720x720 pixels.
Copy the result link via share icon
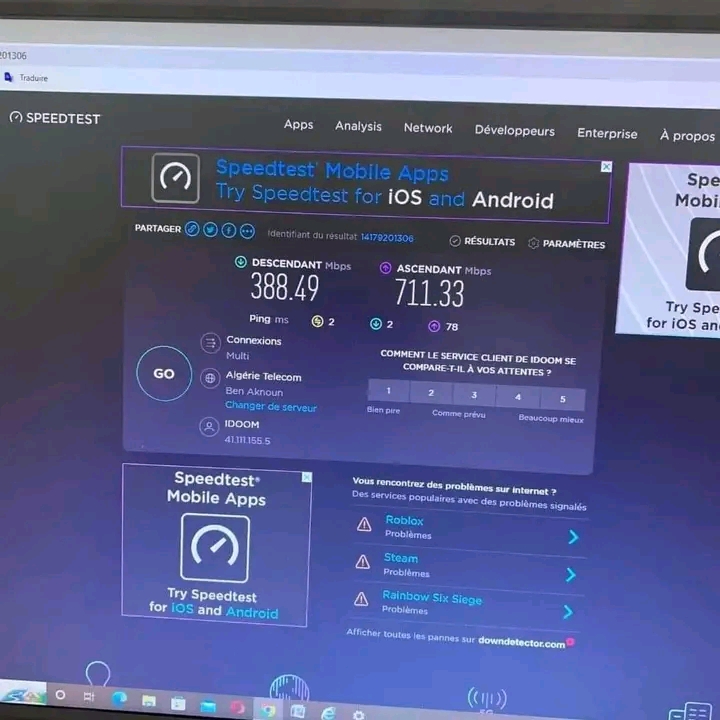click(x=192, y=229)
